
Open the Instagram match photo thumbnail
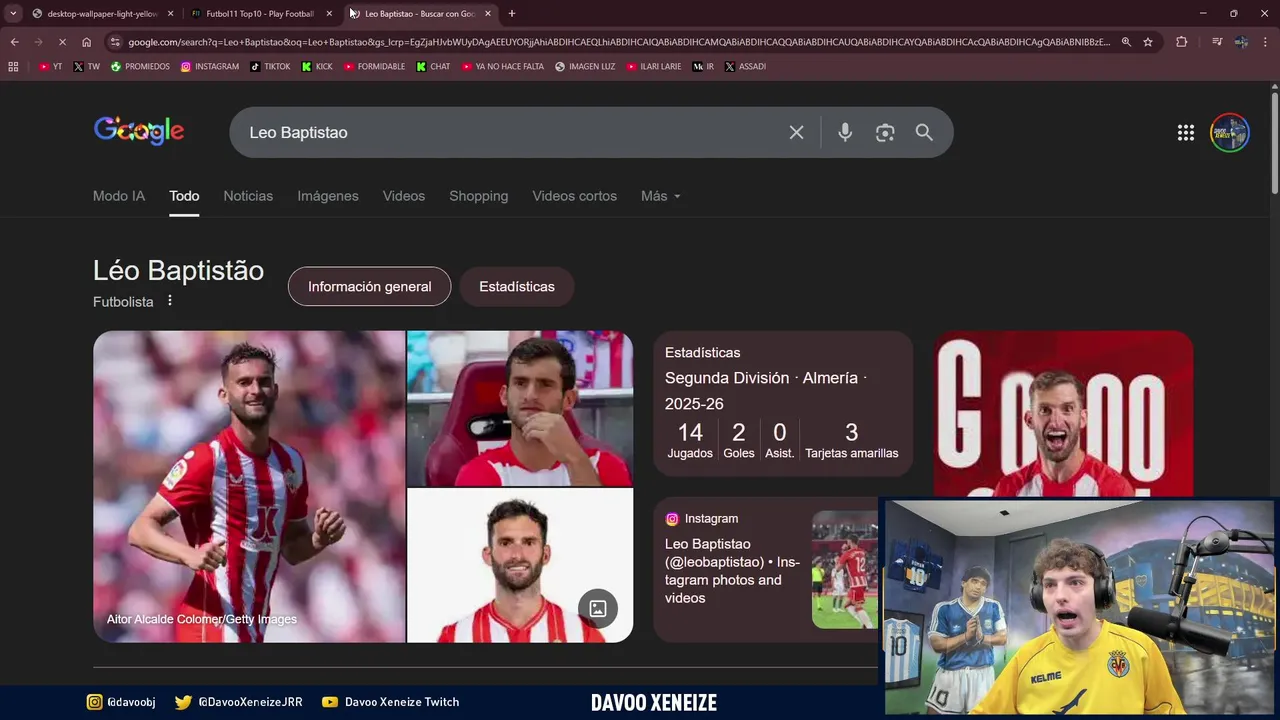click(x=845, y=570)
